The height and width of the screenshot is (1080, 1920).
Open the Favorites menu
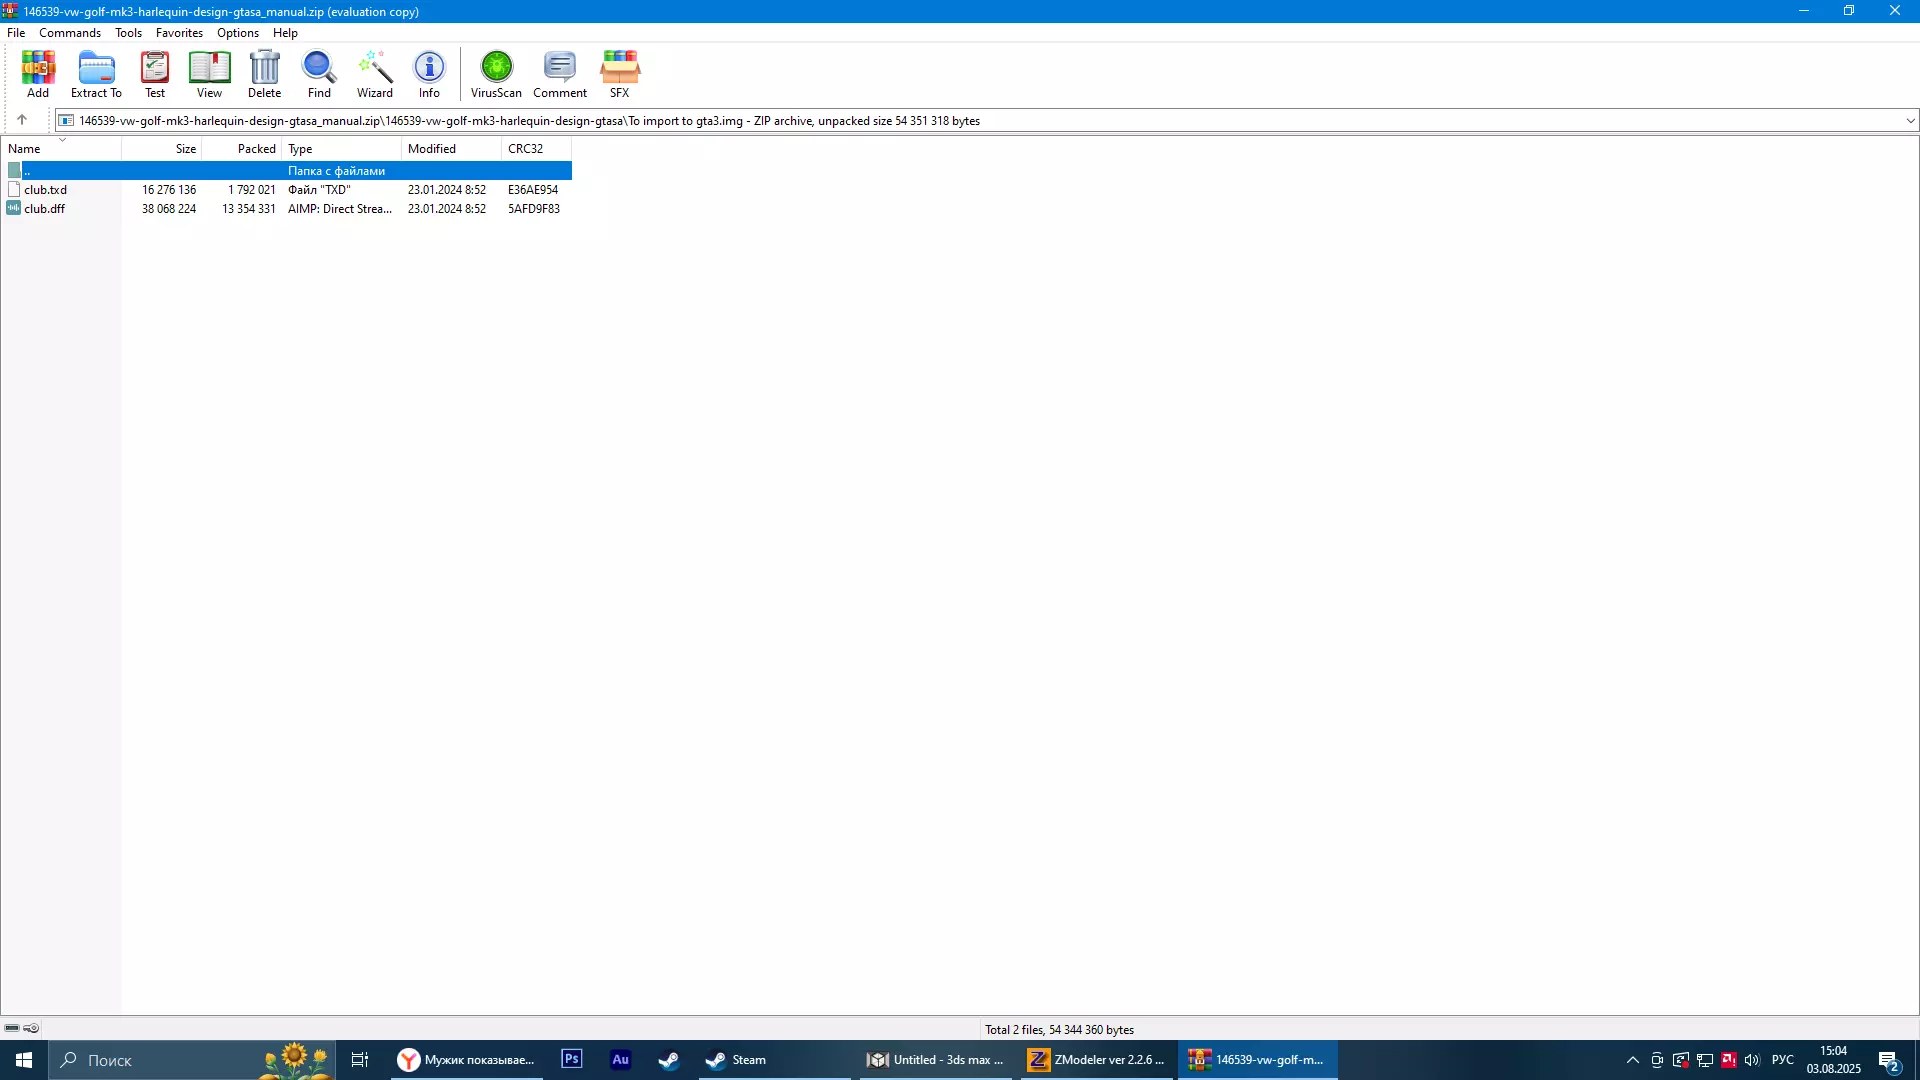[x=179, y=33]
